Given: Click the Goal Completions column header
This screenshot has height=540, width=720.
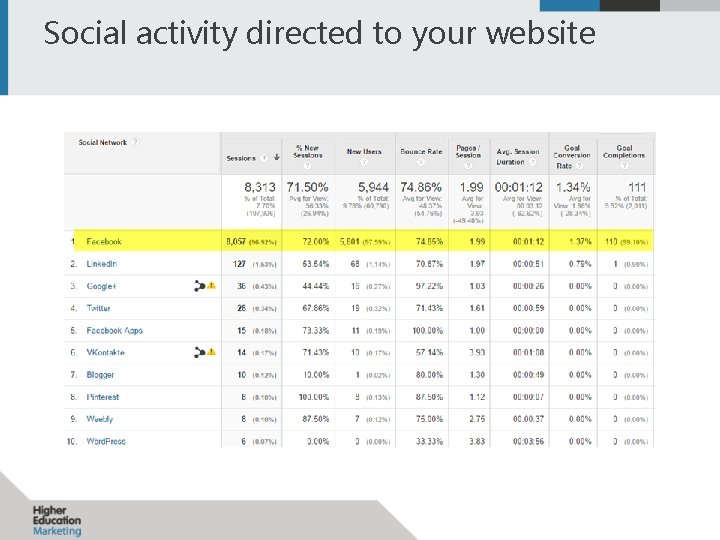Looking at the screenshot, I should coord(624,152).
